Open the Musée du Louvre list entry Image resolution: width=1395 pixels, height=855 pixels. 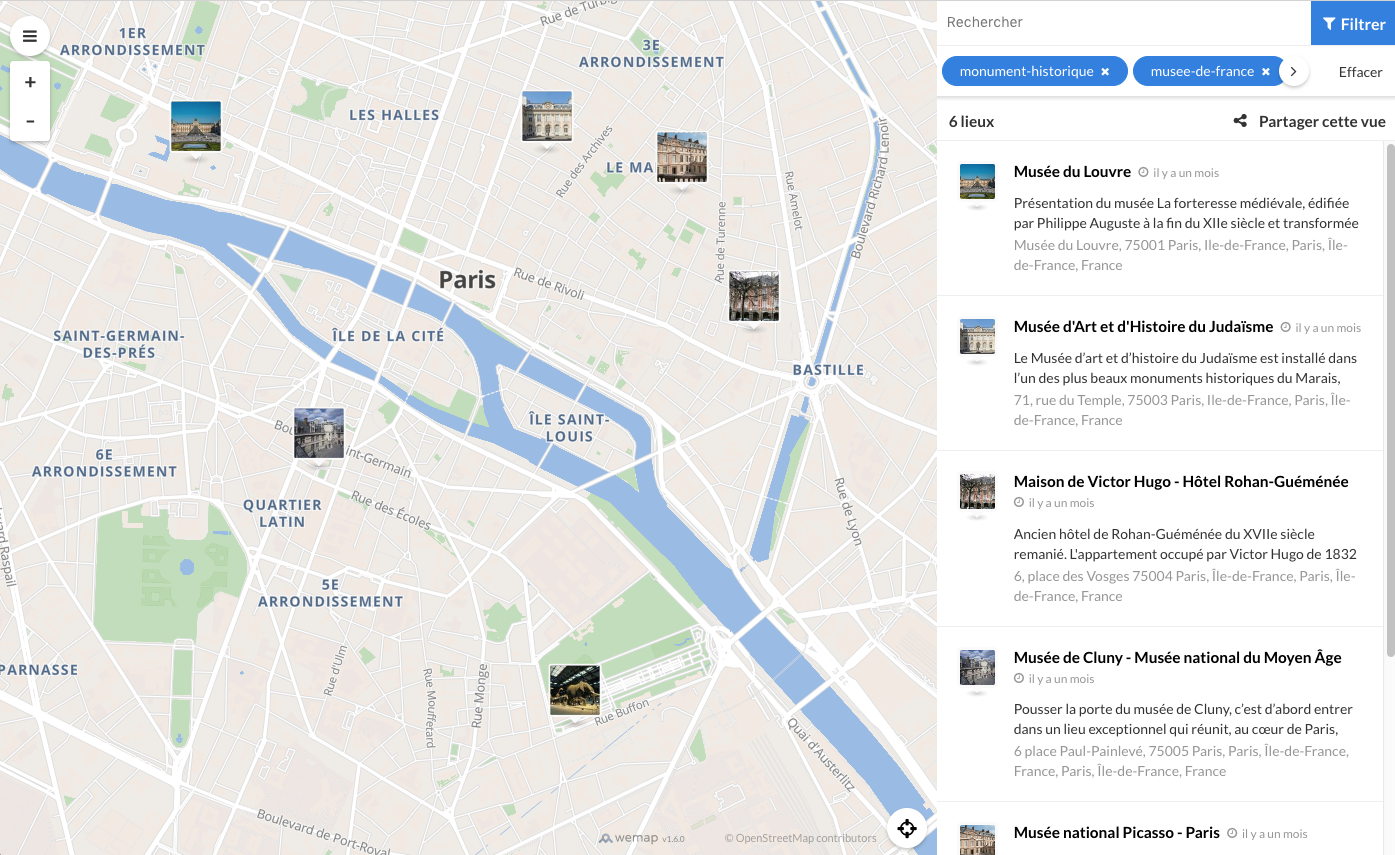tap(1072, 172)
